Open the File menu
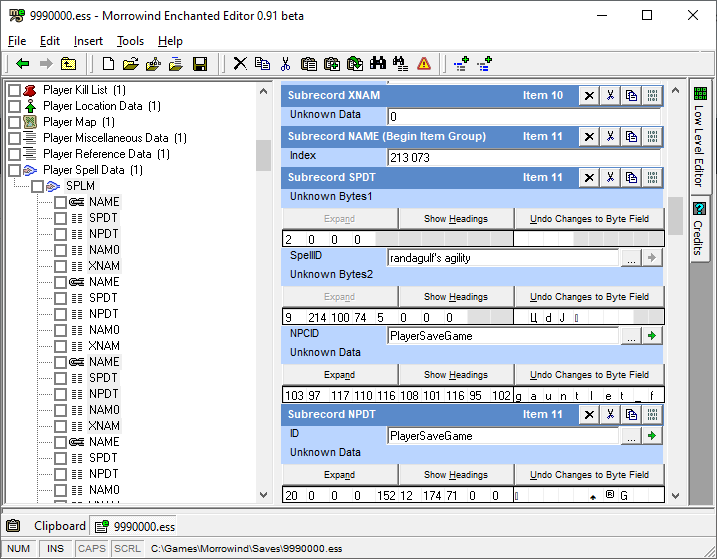 point(17,41)
